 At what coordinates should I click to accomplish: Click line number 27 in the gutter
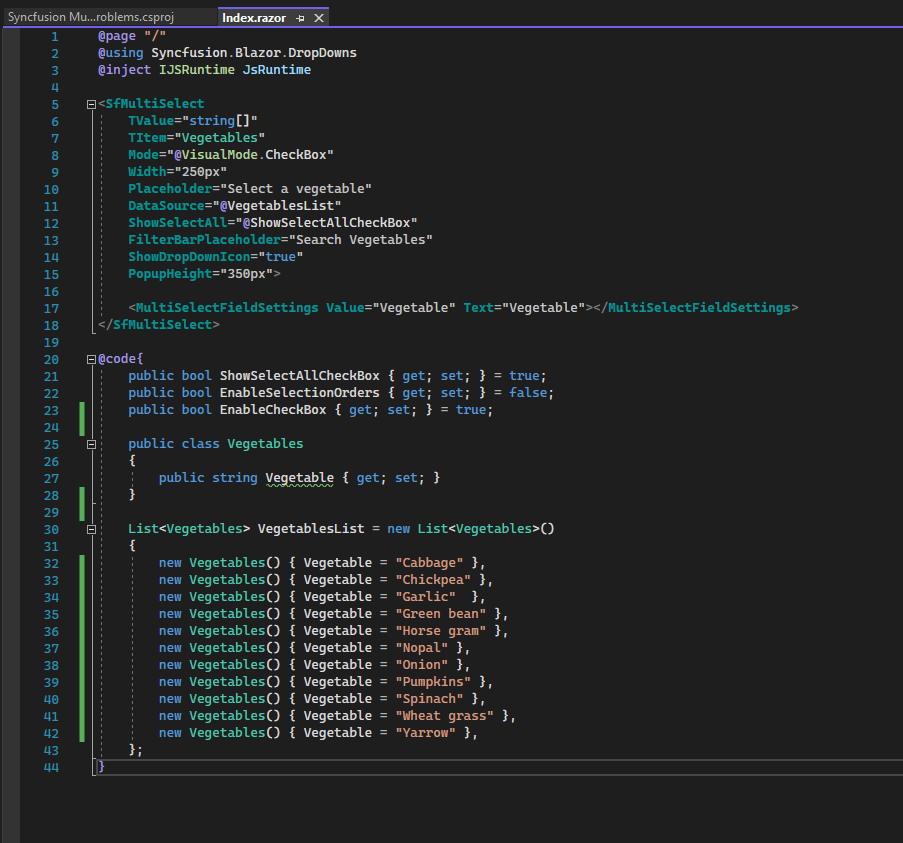point(51,477)
